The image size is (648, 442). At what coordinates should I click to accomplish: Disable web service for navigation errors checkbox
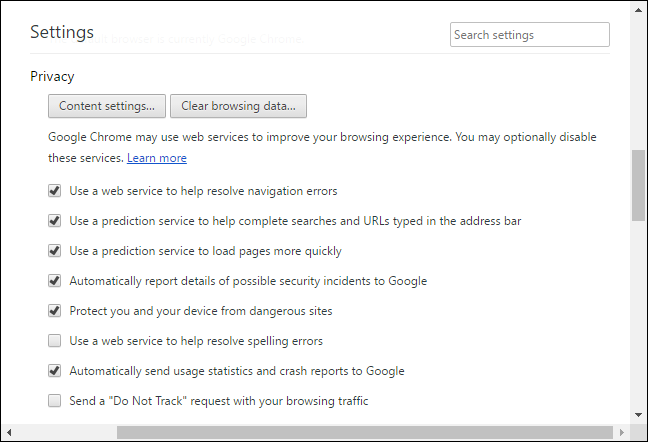[x=54, y=191]
